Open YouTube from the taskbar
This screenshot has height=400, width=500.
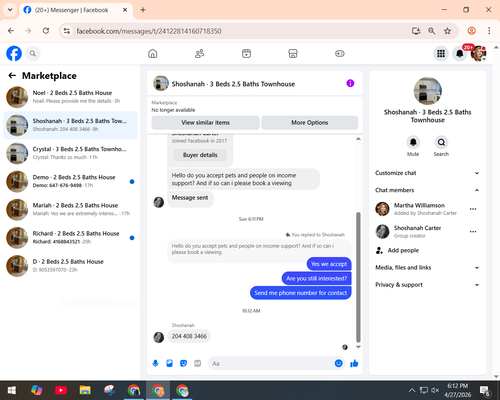61,390
